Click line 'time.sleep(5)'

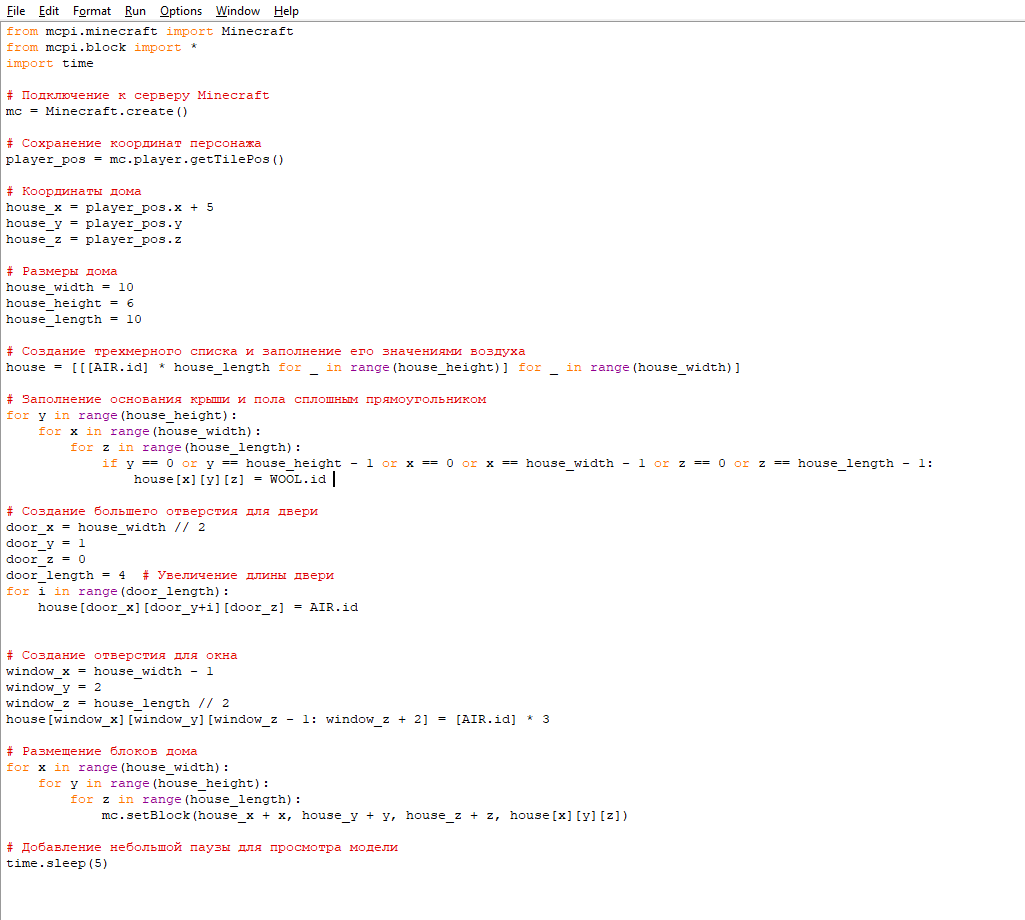58,864
